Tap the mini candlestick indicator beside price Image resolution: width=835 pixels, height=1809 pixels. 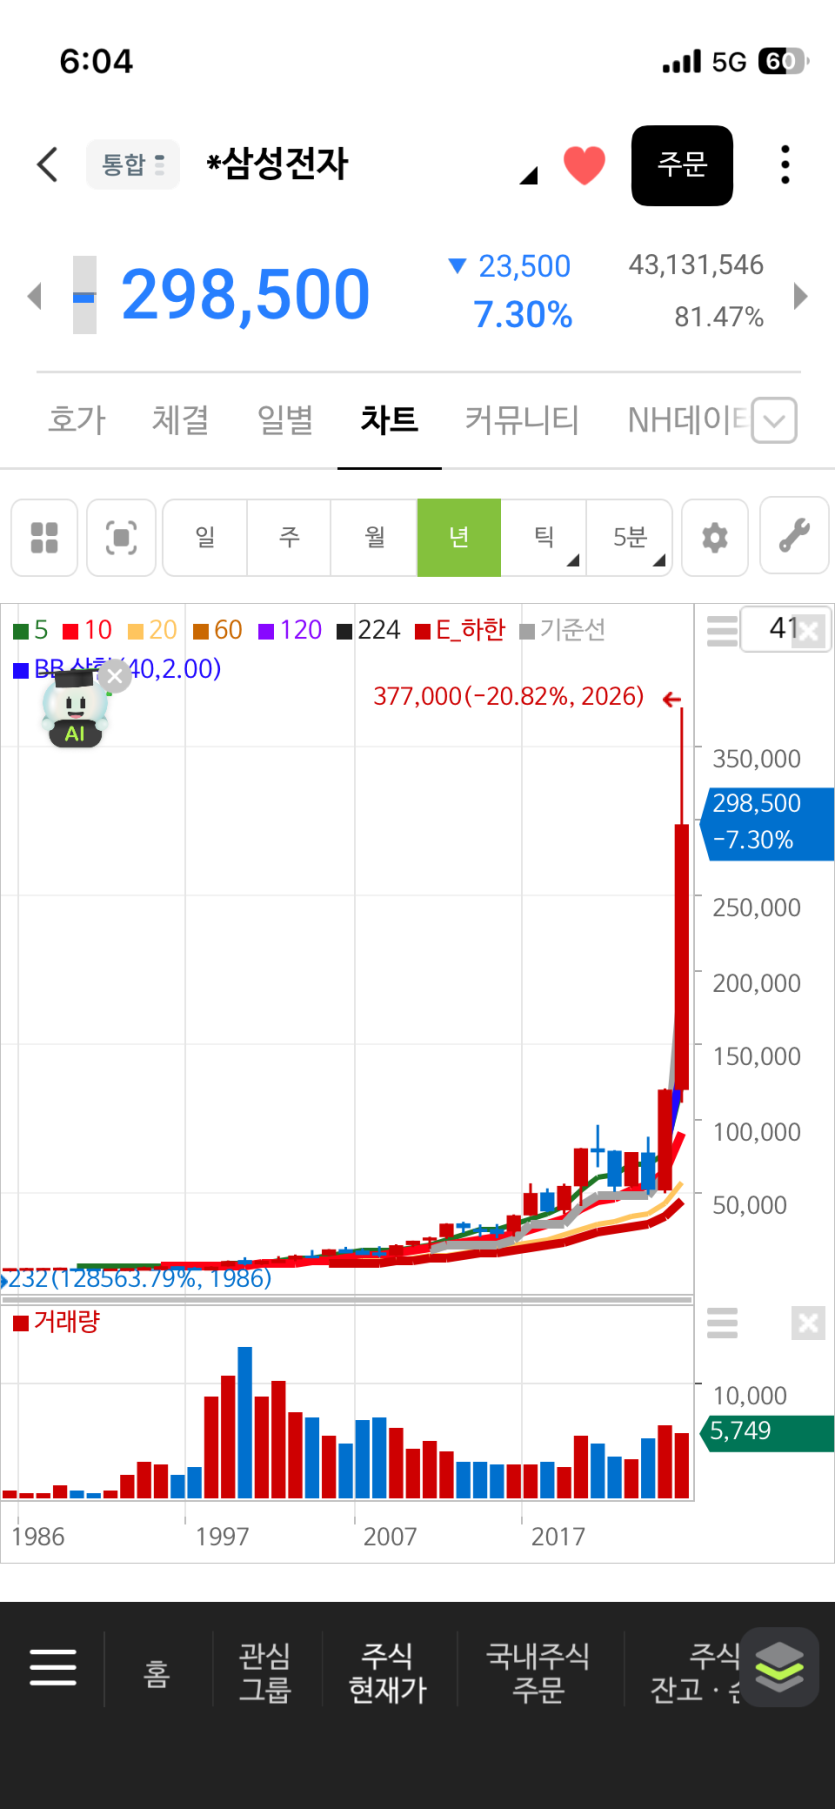click(85, 295)
